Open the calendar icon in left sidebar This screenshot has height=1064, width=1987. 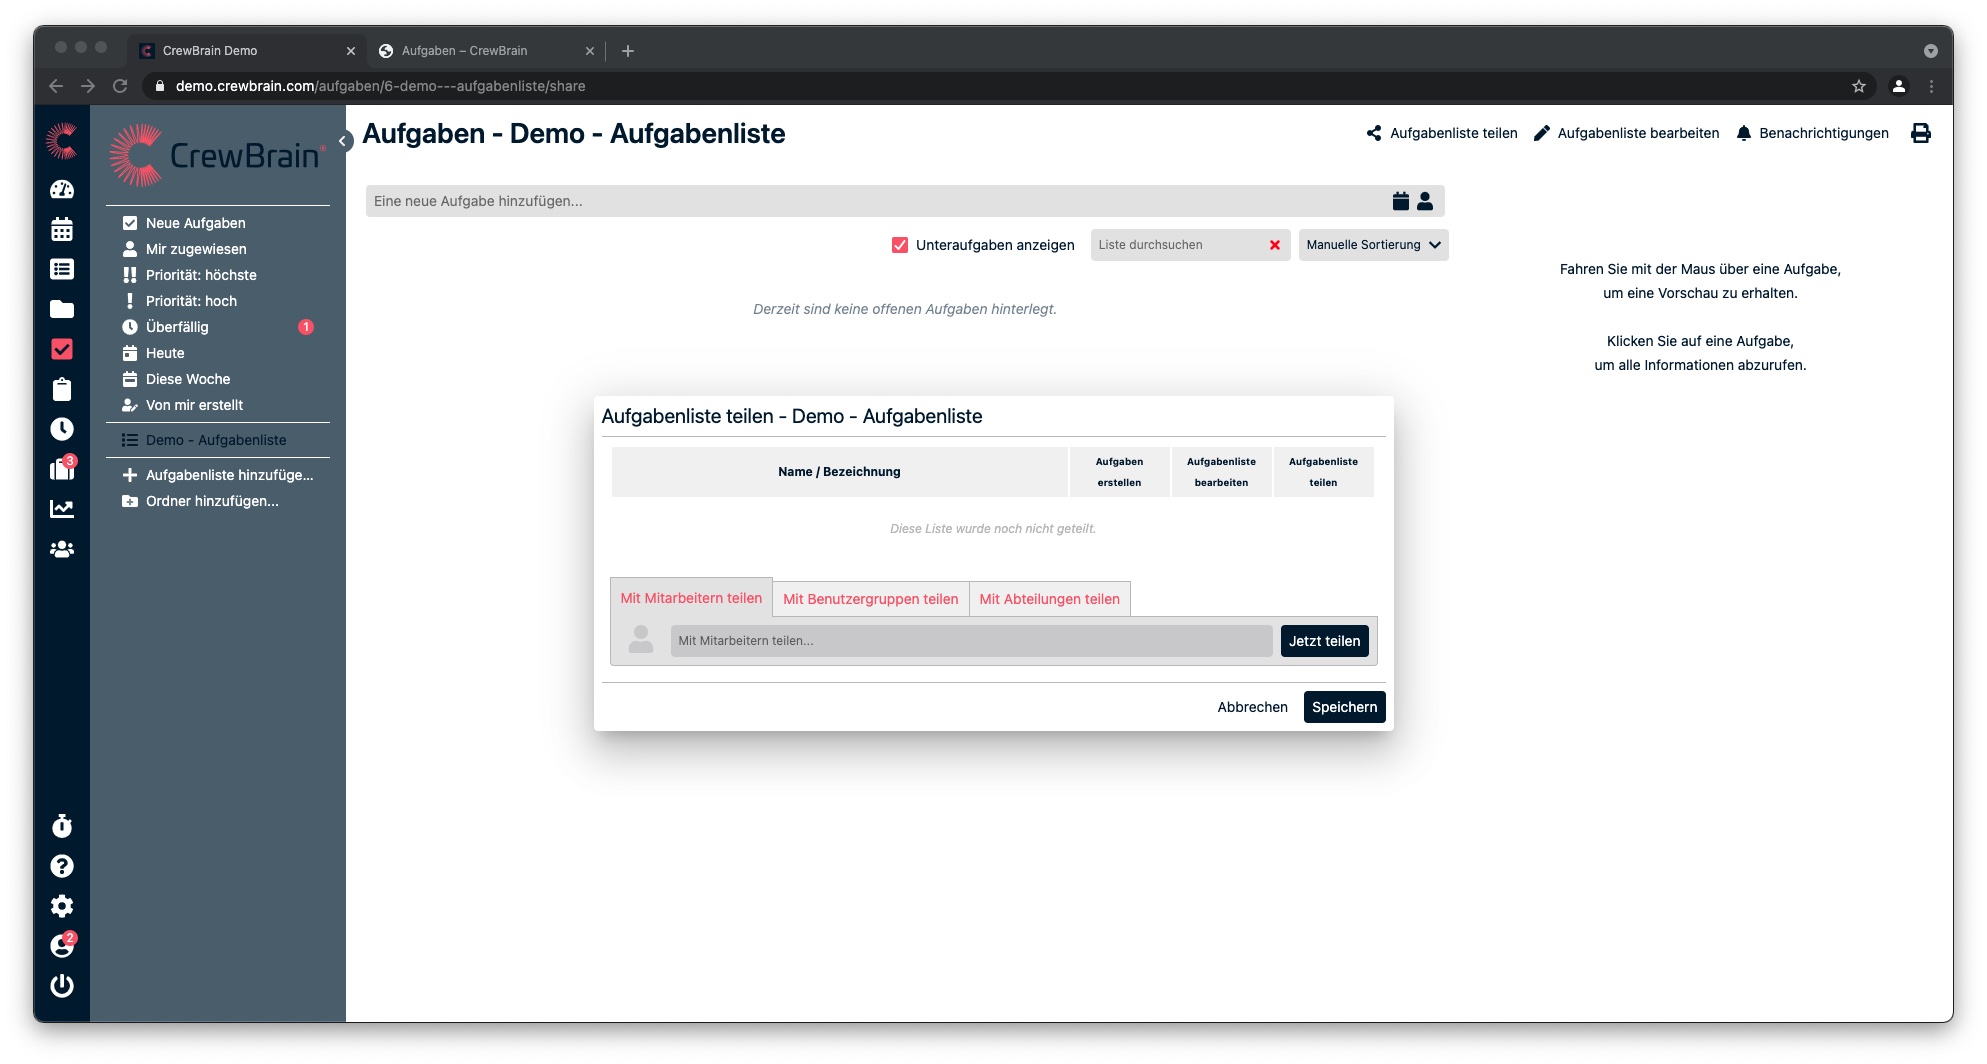tap(62, 229)
